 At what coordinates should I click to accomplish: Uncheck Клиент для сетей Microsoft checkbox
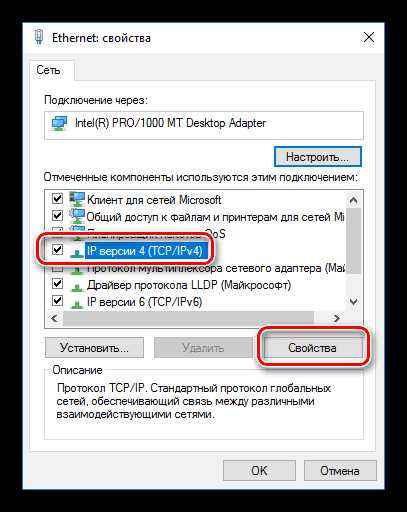click(57, 199)
